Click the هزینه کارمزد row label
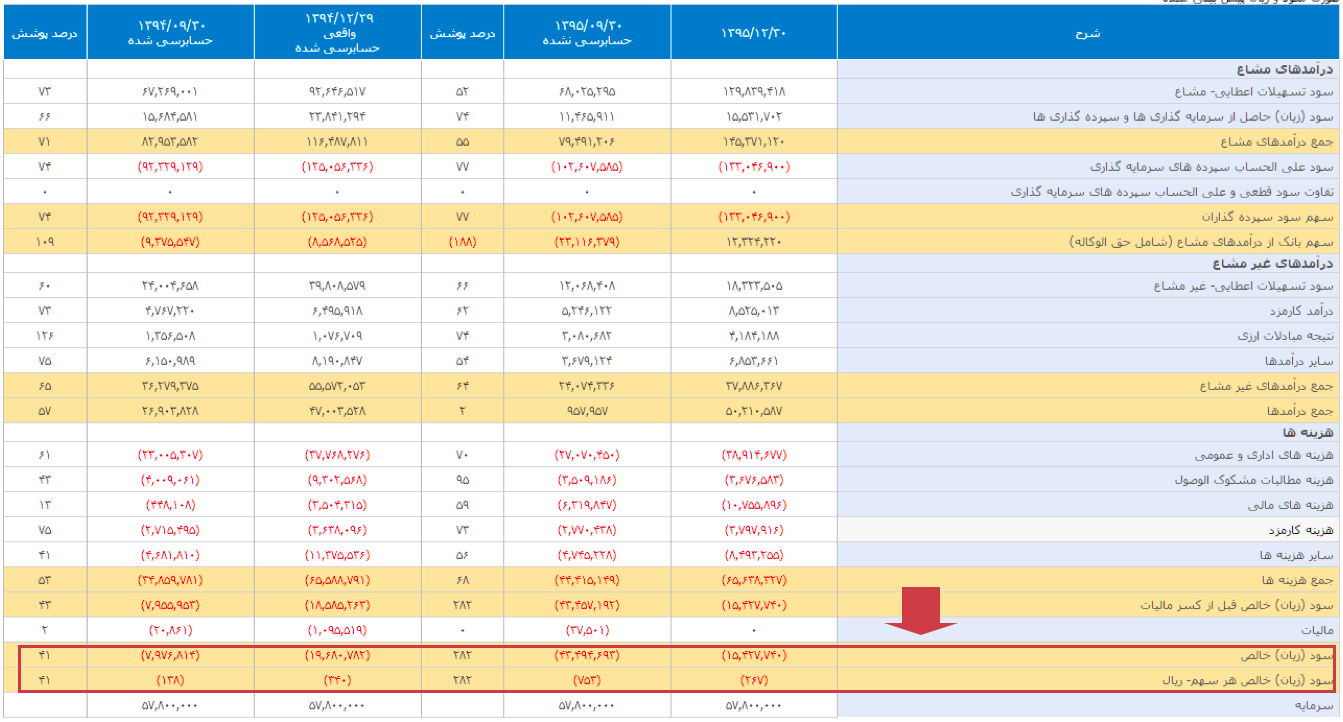This screenshot has height=722, width=1343. point(1301,529)
